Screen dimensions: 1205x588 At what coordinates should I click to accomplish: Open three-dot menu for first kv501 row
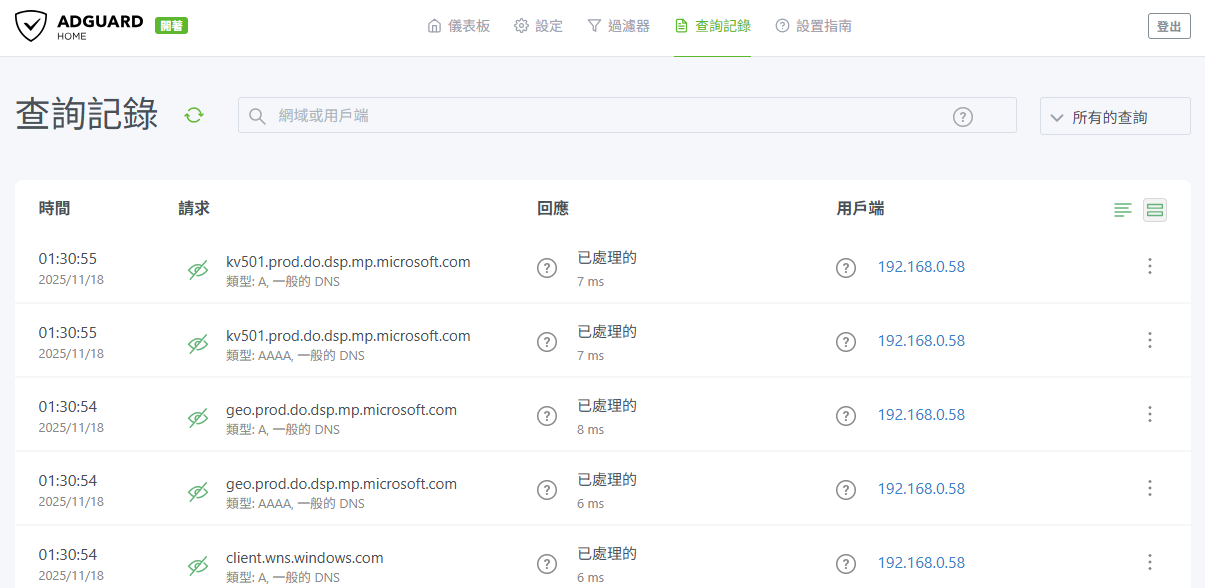point(1150,266)
